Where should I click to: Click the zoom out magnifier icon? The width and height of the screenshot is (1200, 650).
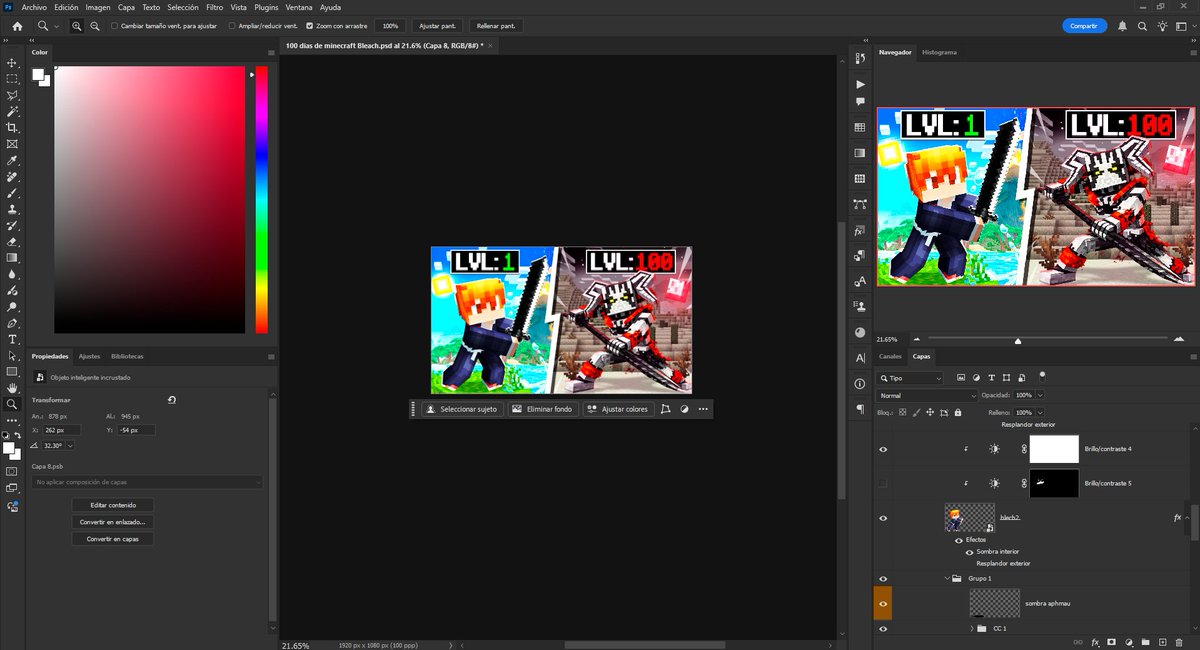click(94, 26)
